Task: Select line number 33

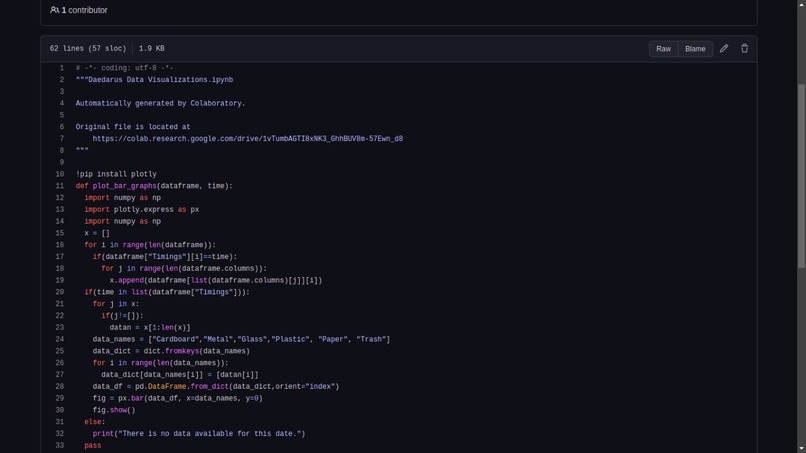Action: [60, 446]
